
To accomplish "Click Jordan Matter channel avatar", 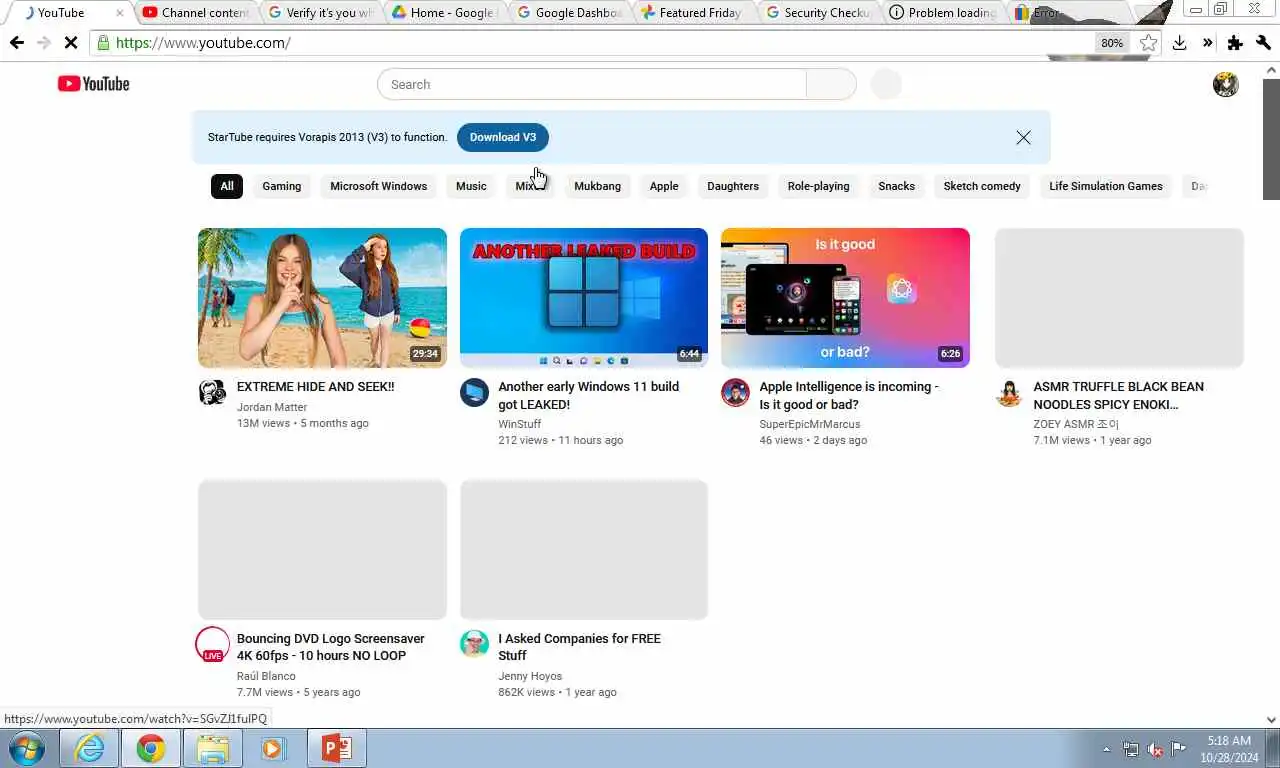I will click(212, 393).
